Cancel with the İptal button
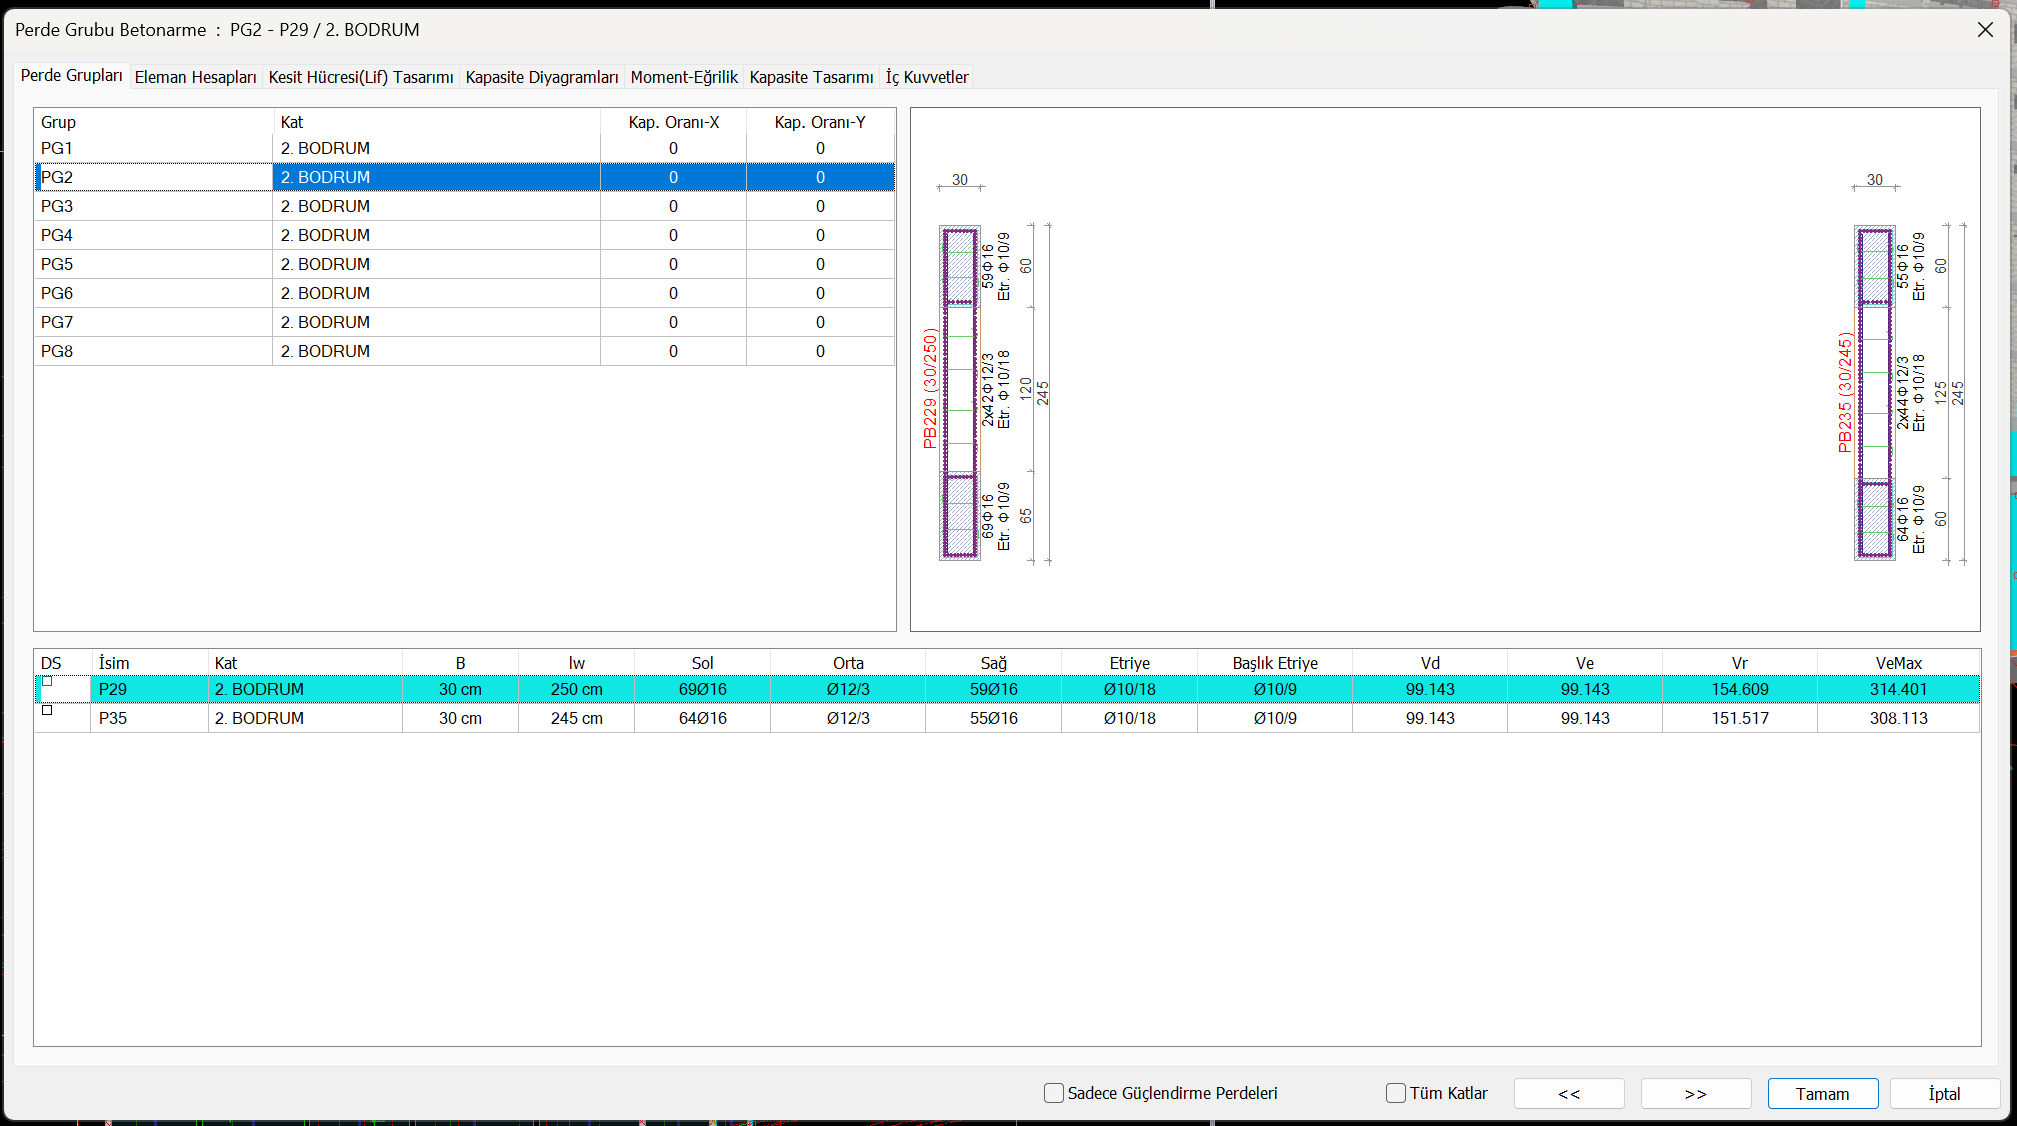The width and height of the screenshot is (2017, 1126). pos(1944,1094)
